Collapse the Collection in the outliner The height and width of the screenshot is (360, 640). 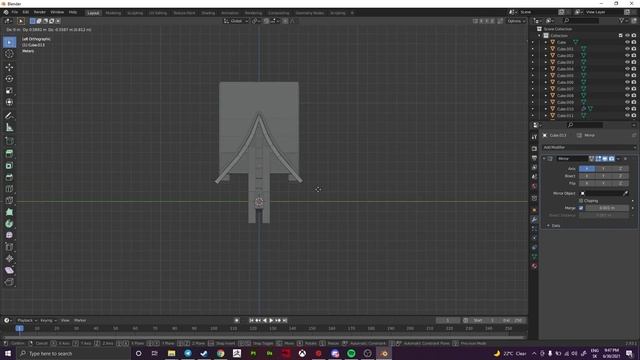[539, 36]
